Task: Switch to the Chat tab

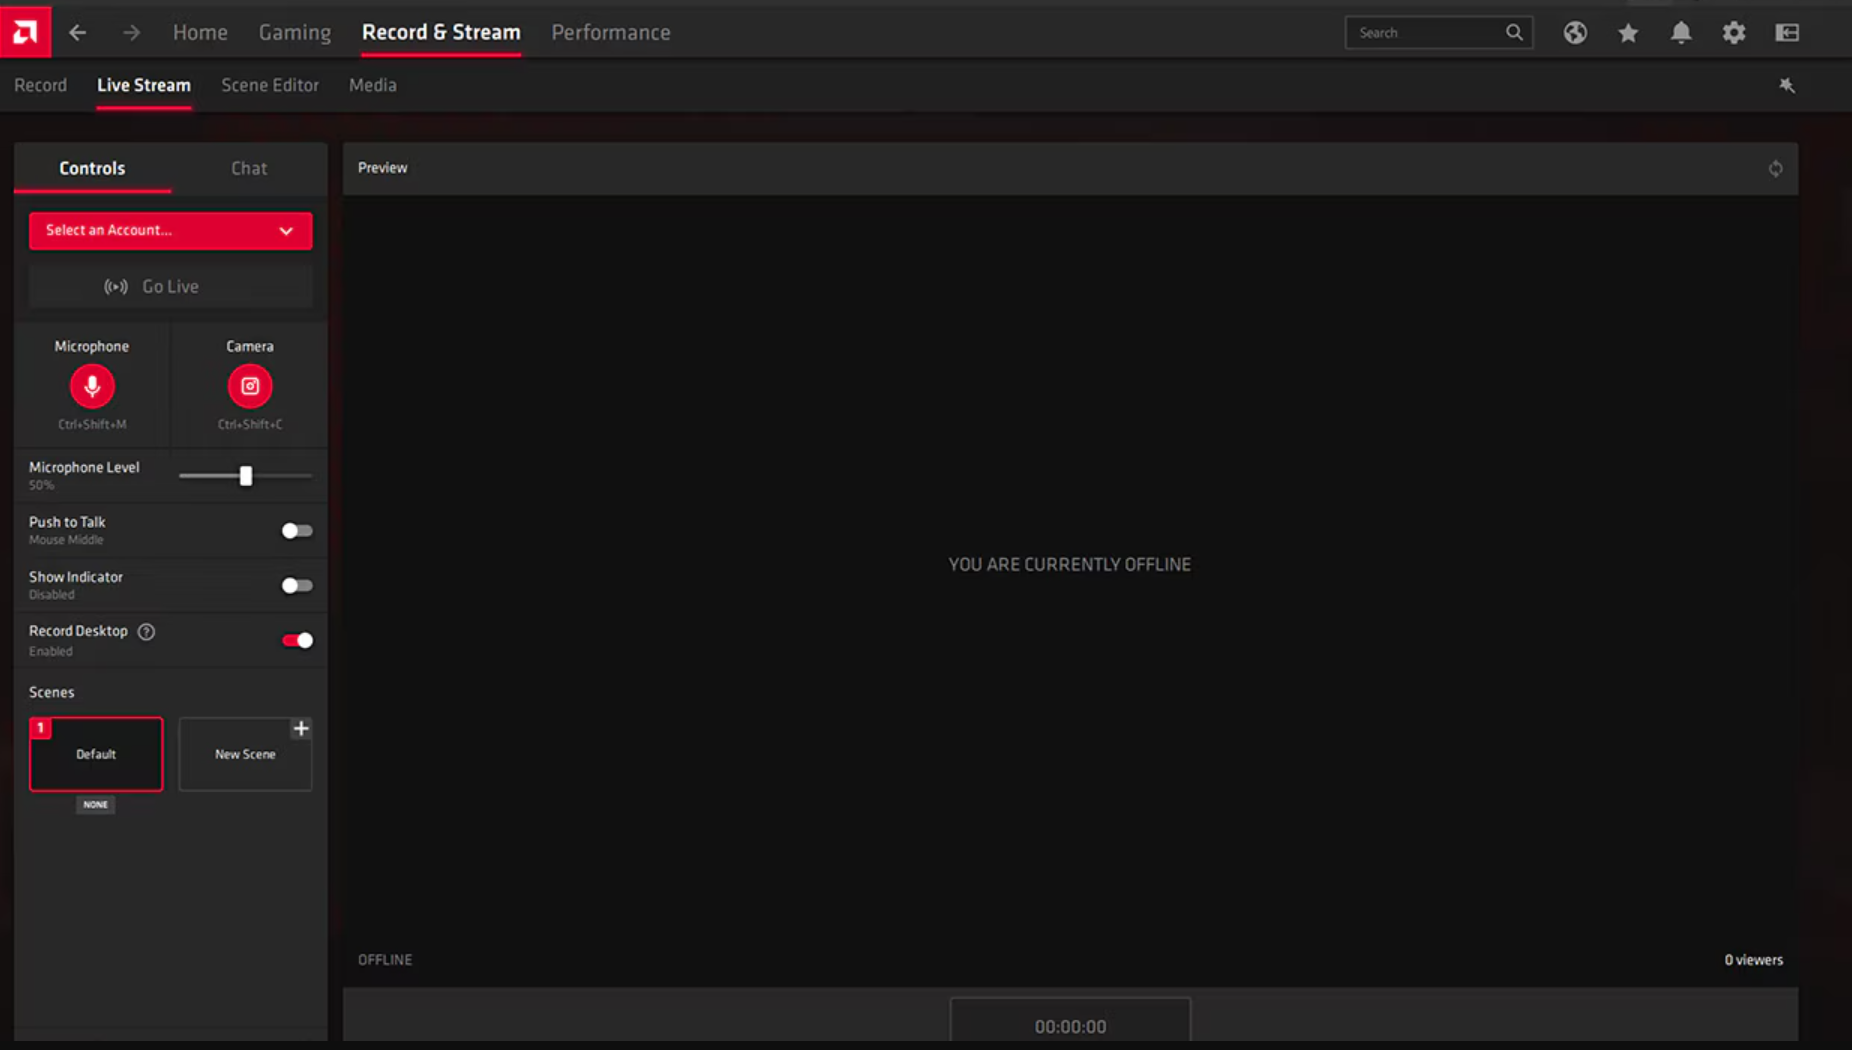Action: pyautogui.click(x=248, y=168)
